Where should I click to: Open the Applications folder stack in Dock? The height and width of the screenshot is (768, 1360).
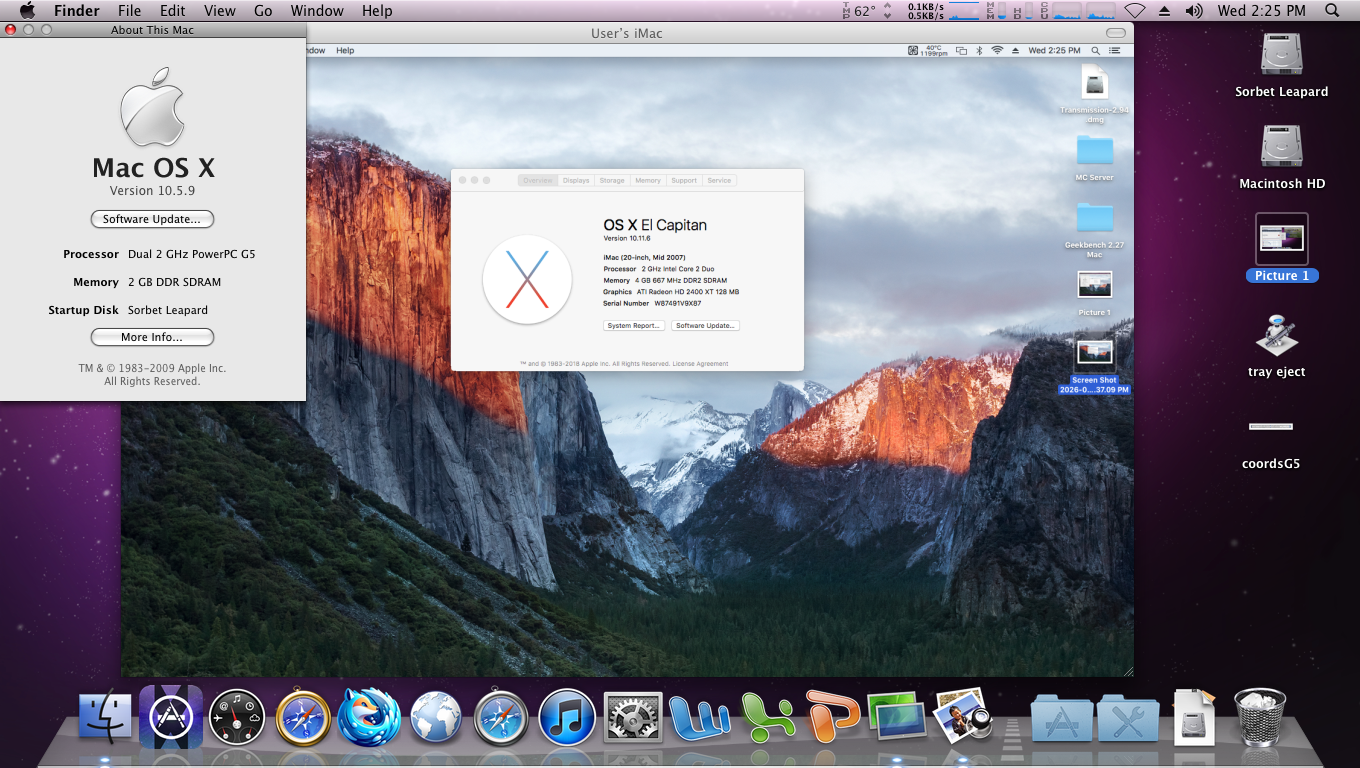[x=1061, y=717]
